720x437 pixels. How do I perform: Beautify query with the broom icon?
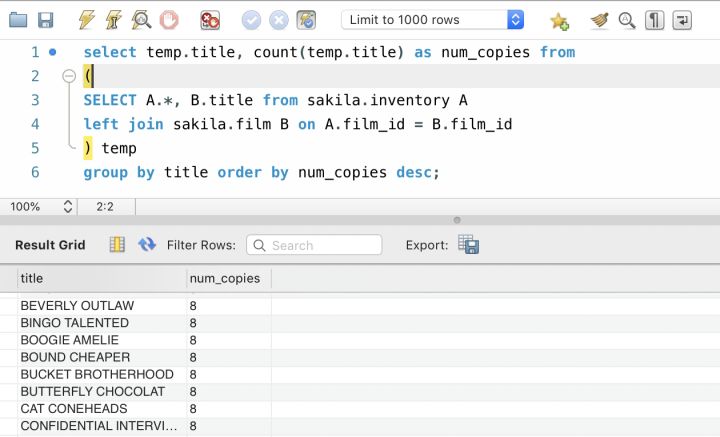click(599, 20)
